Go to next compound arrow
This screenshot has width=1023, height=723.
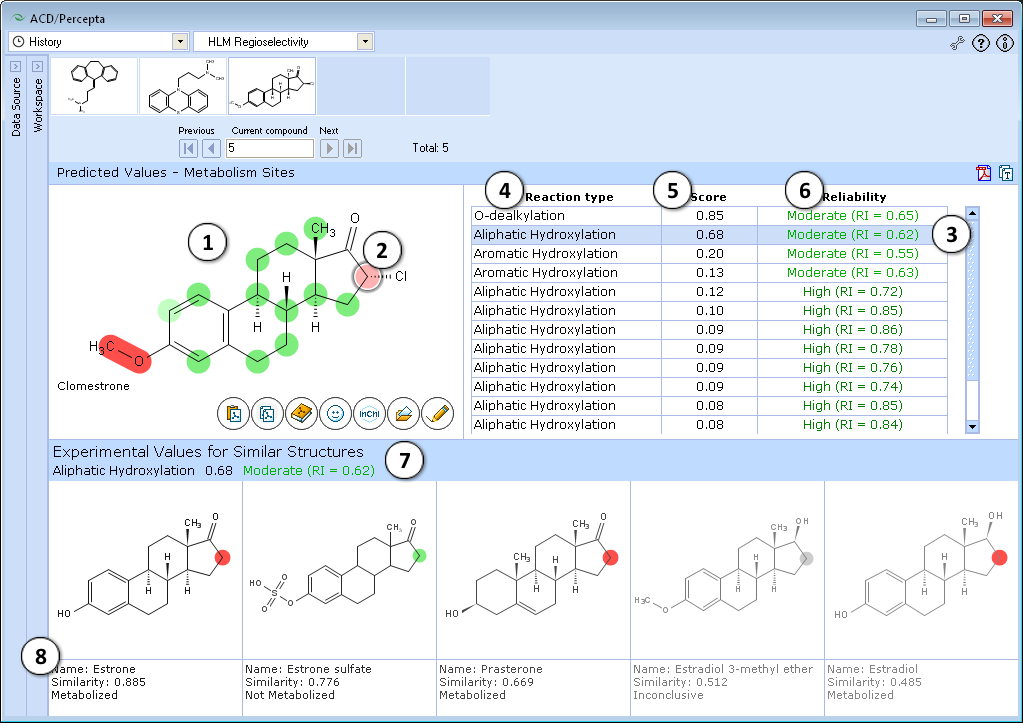coord(329,148)
